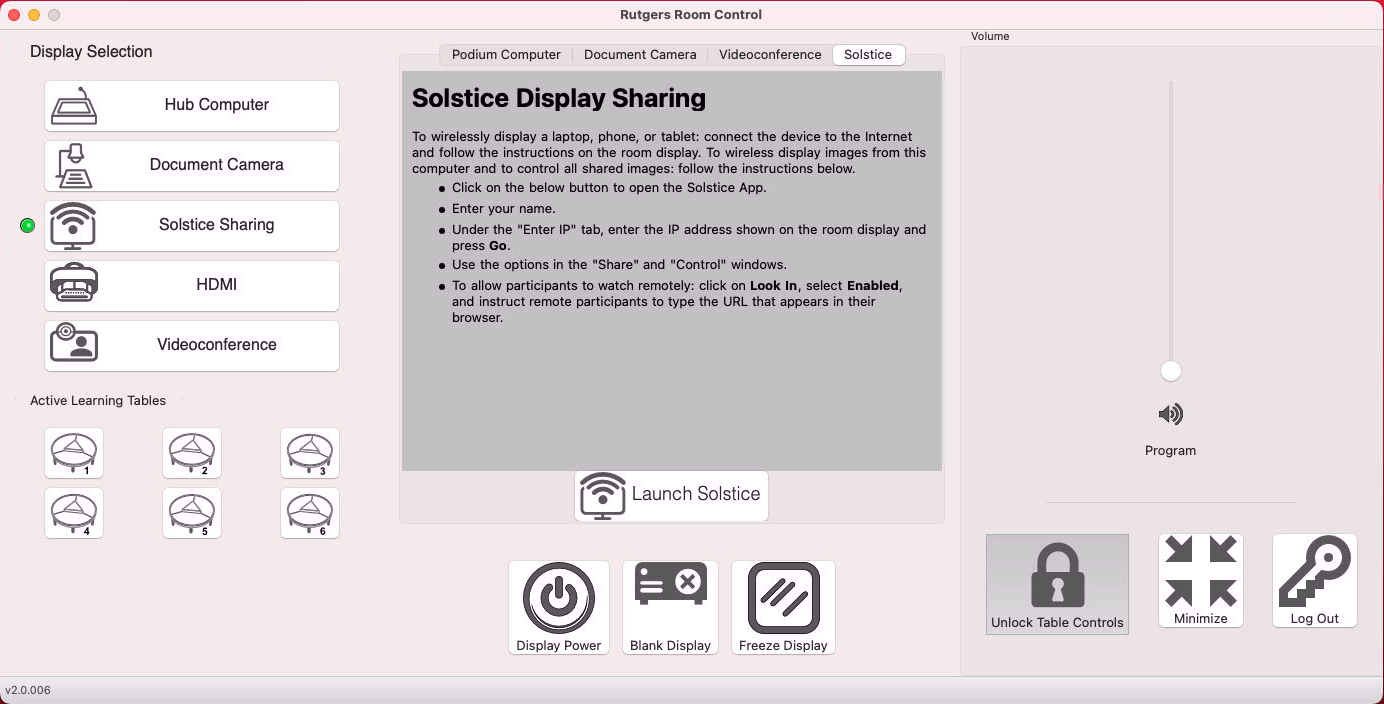Click the Log Out key icon
Screen dimensions: 1384x704
tap(1314, 573)
